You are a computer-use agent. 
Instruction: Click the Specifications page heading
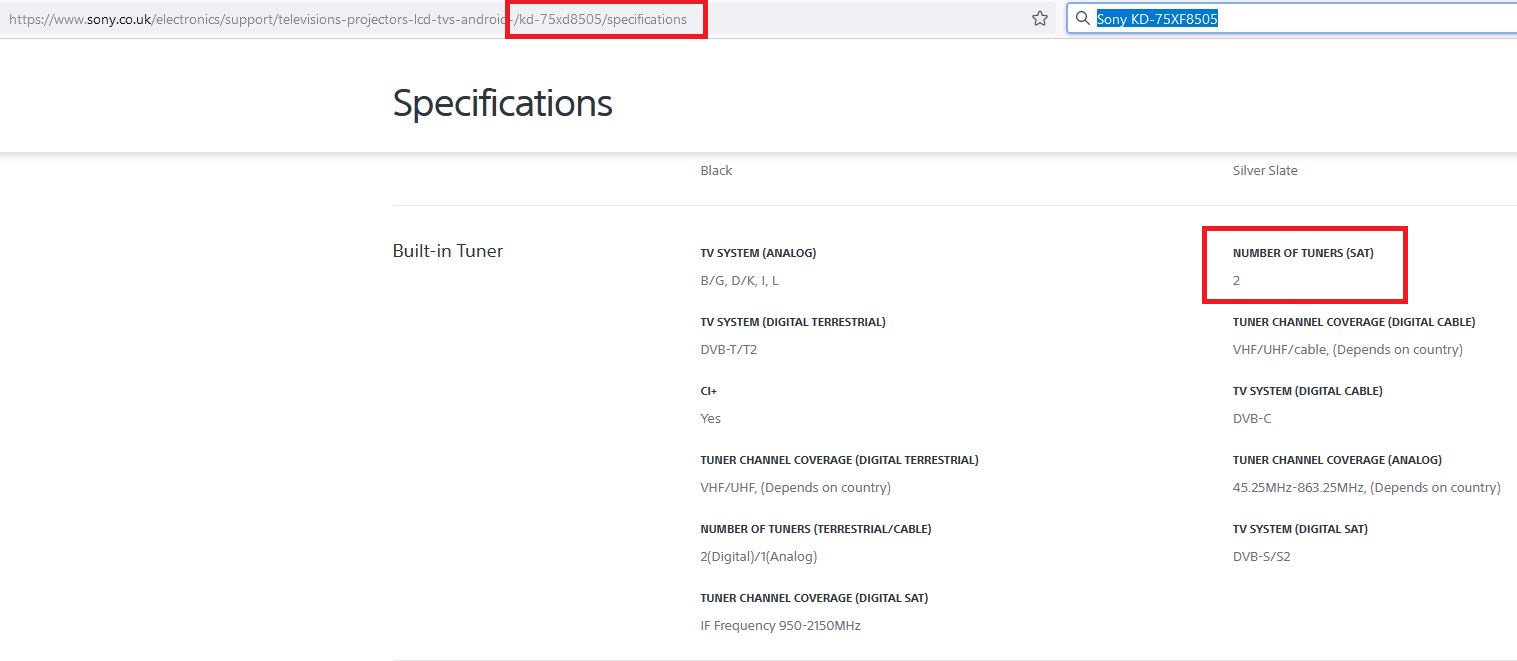pos(502,103)
